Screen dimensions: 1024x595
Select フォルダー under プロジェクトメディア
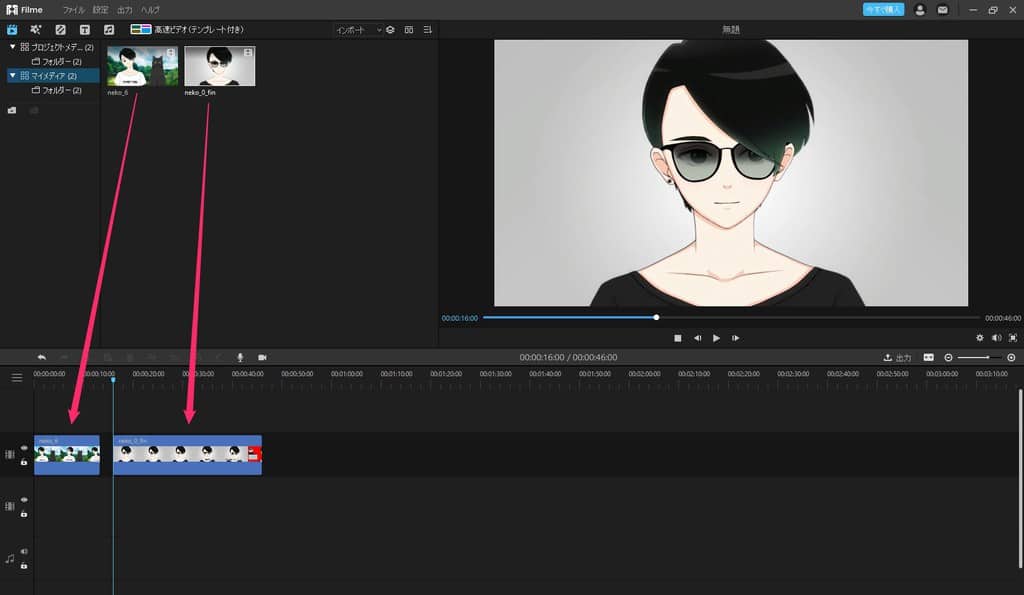57,61
